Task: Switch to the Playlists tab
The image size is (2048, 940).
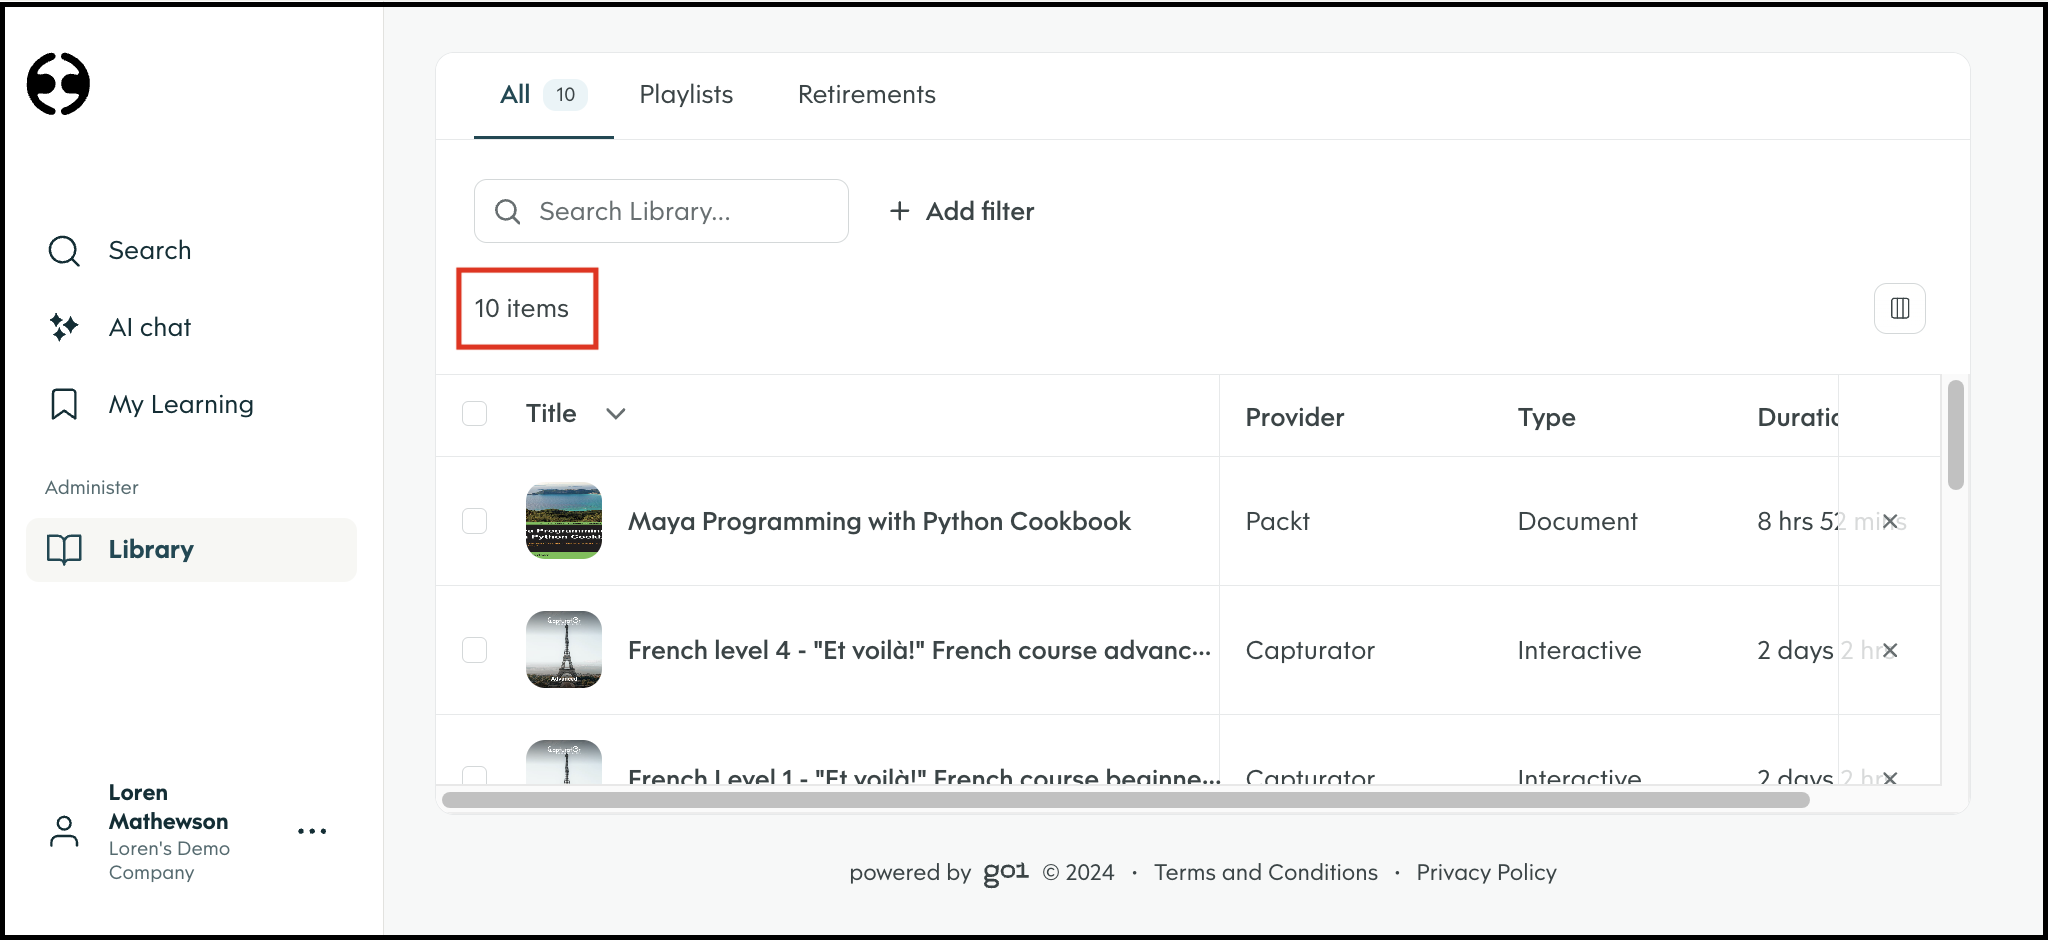Action: 686,95
